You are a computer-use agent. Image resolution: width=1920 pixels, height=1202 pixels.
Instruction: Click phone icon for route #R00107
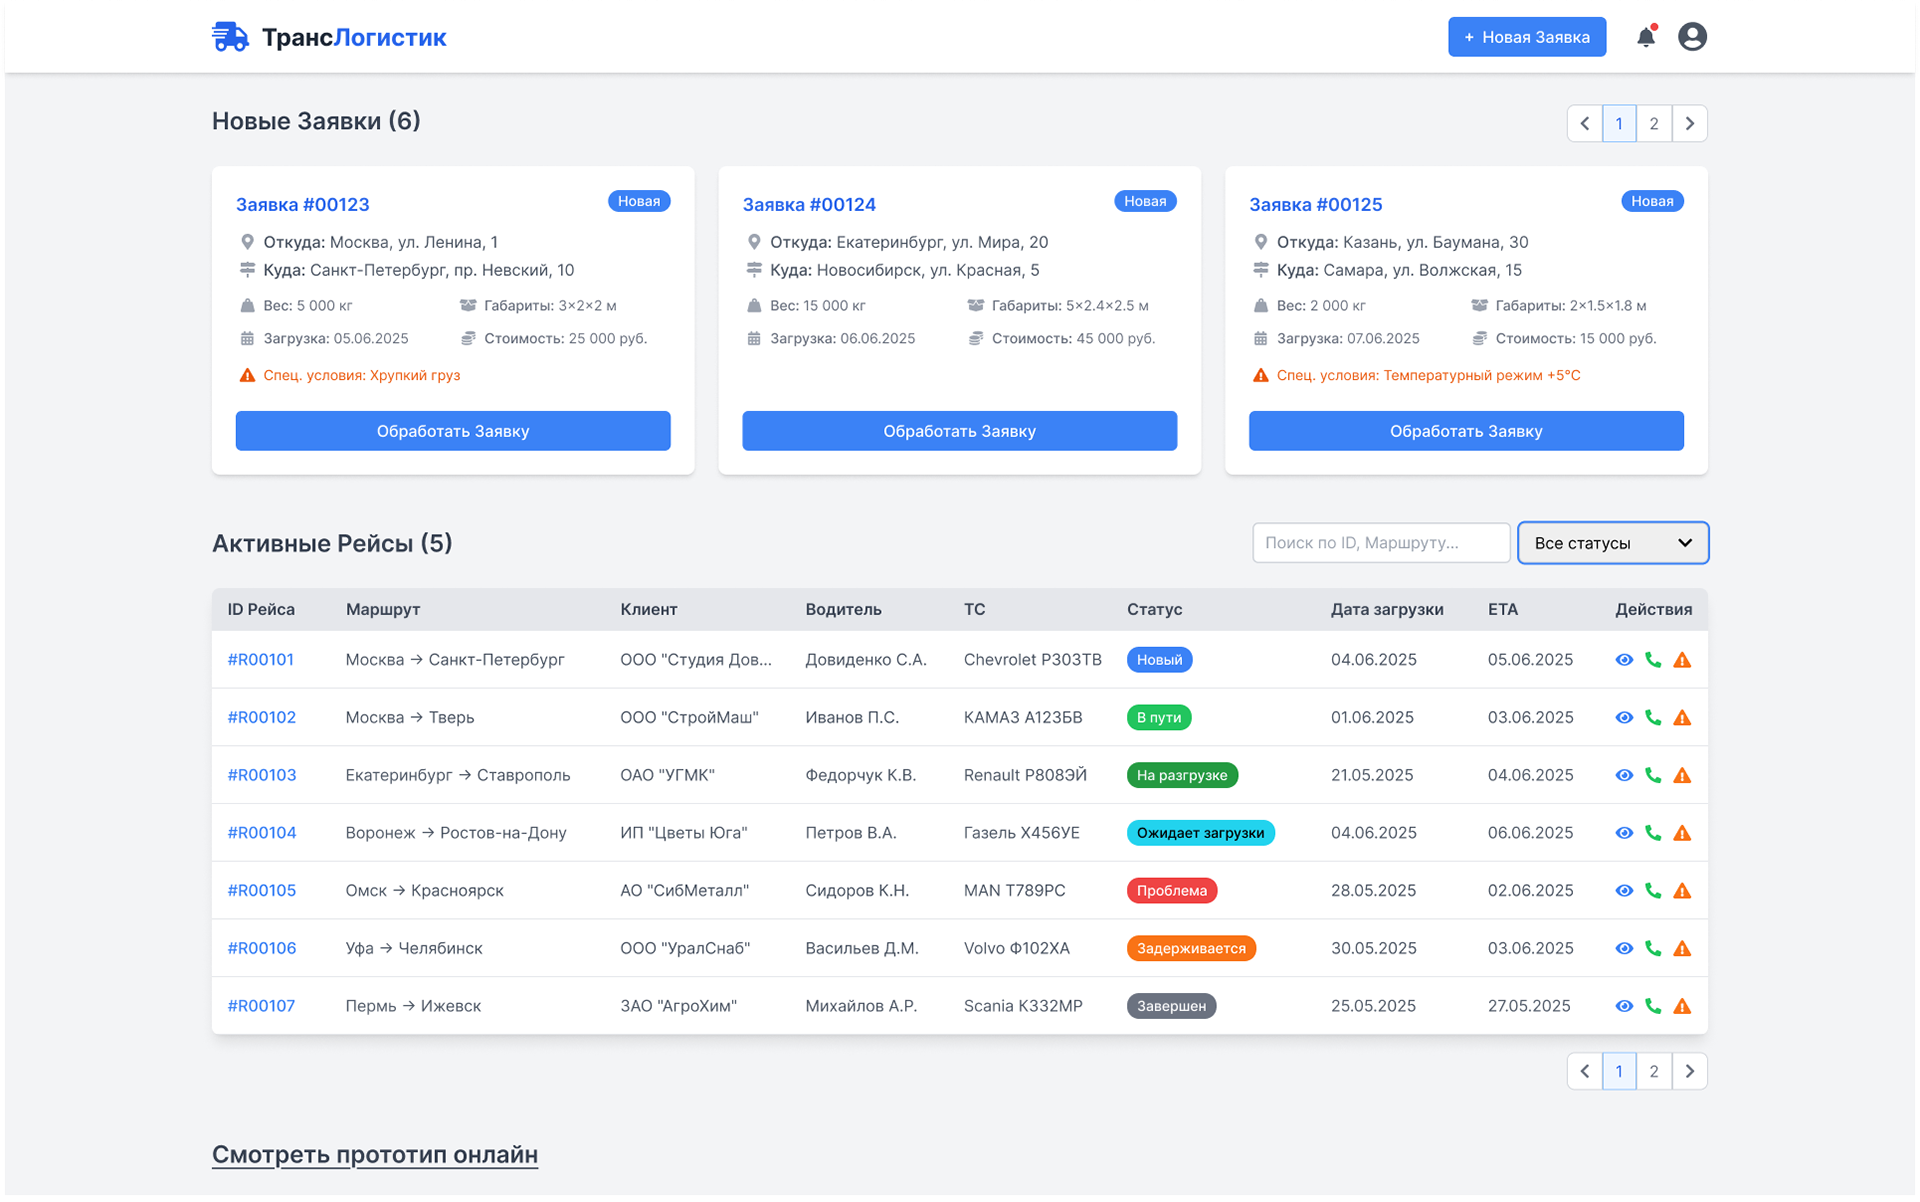tap(1653, 1006)
